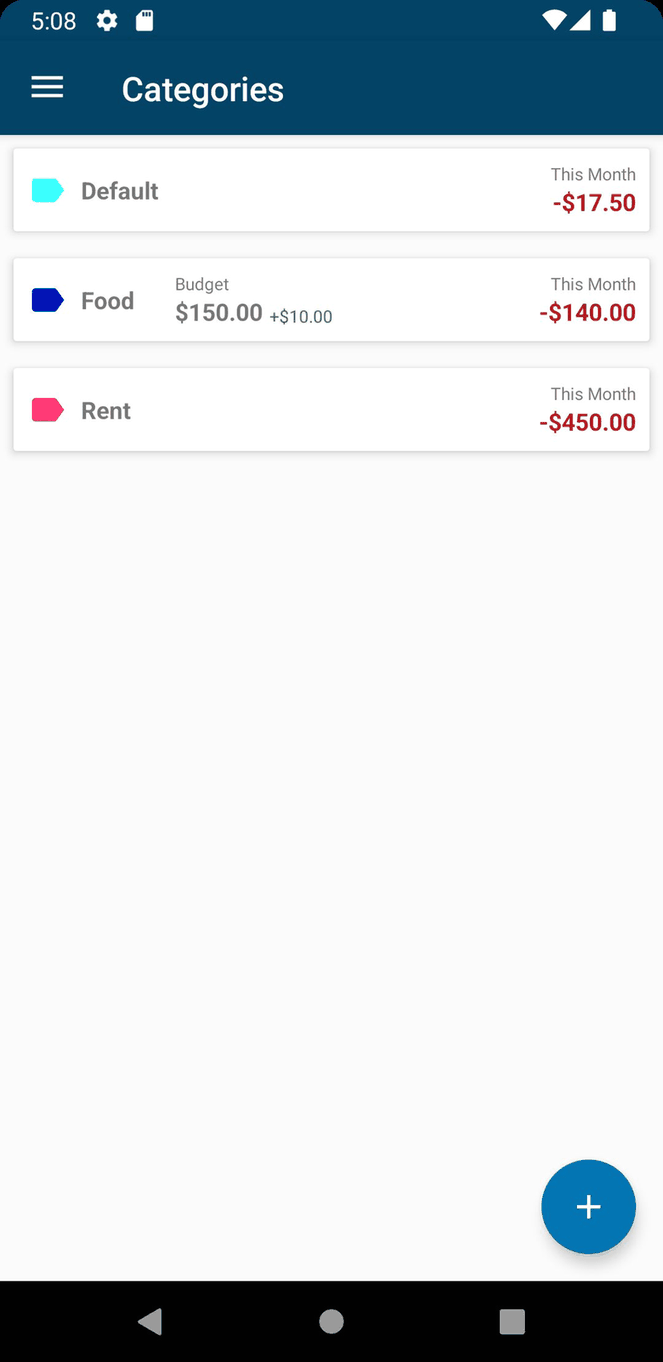Tap the SD card icon in the status bar
This screenshot has height=1362, width=663.
click(144, 20)
